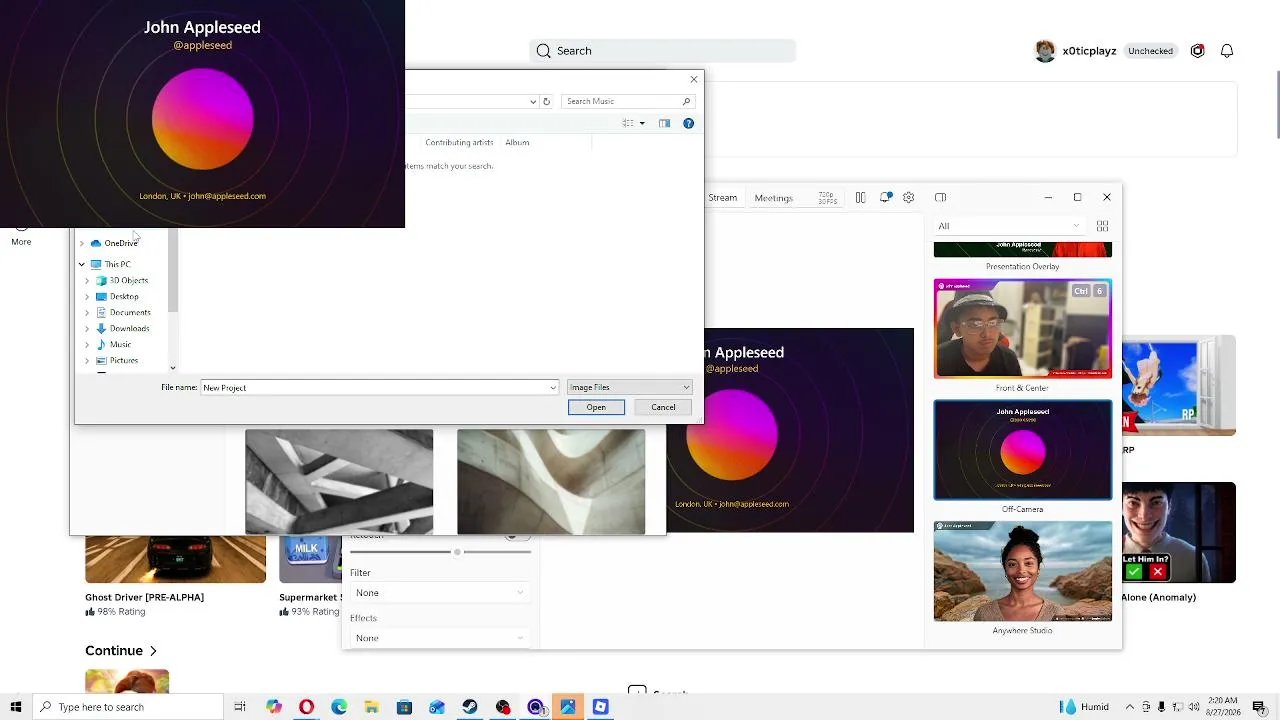Click the pause columns icon in Camo toolbar
Viewport: 1280px width, 720px height.
click(x=860, y=198)
